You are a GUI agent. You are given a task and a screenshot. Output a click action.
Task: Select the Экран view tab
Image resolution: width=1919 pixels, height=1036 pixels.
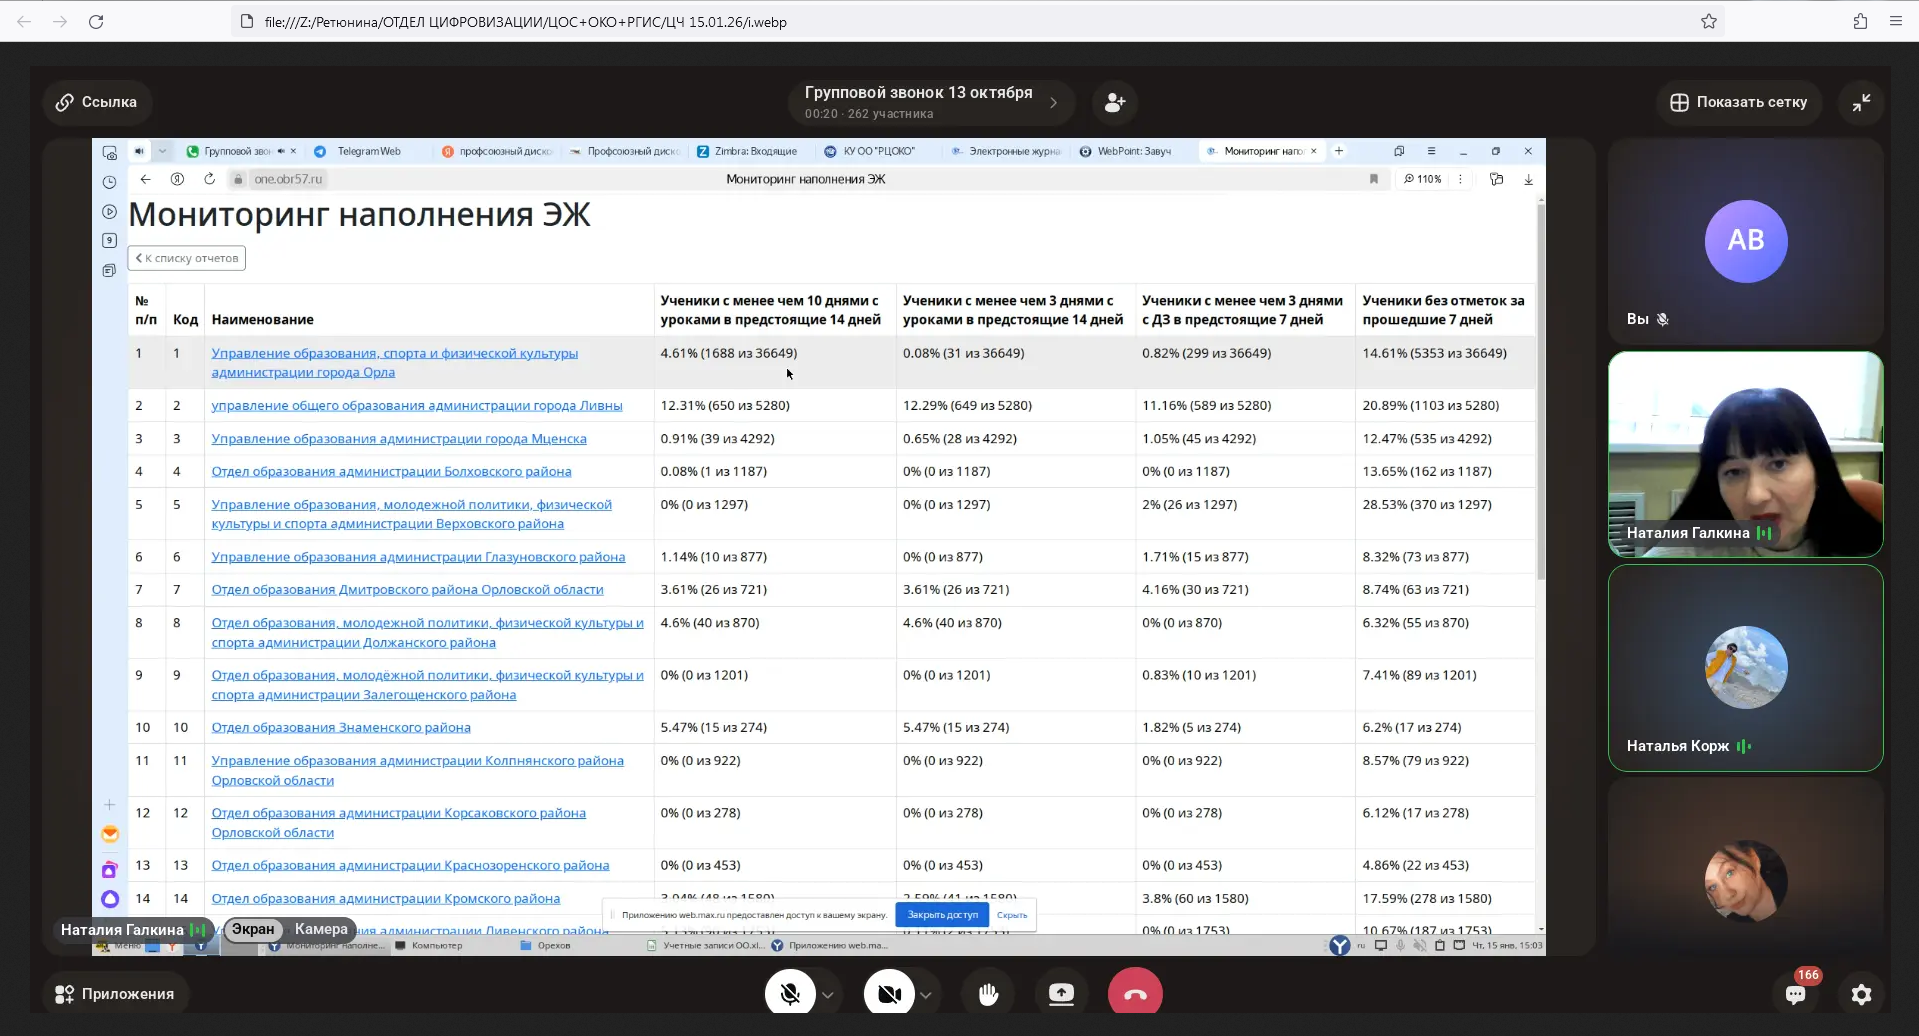pos(253,929)
